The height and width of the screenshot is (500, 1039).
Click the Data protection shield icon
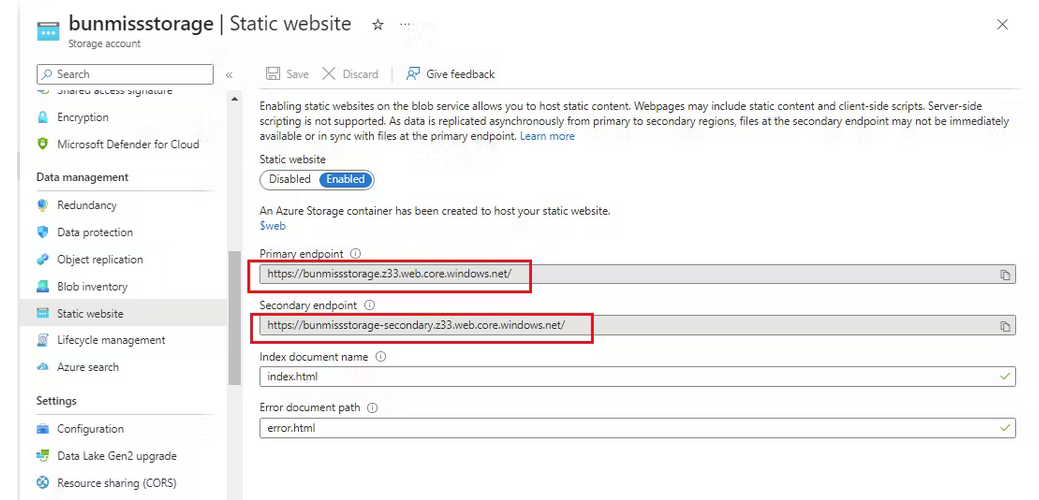pyautogui.click(x=43, y=232)
